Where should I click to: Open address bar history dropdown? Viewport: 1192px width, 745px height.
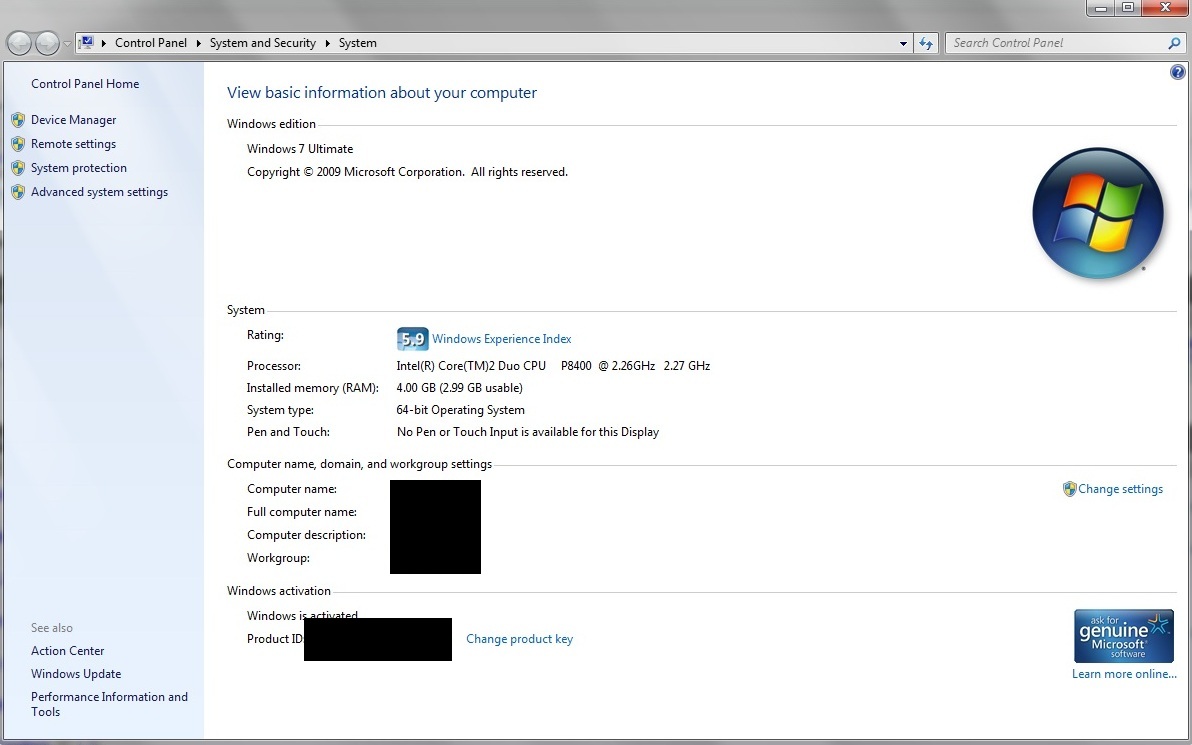click(x=903, y=43)
